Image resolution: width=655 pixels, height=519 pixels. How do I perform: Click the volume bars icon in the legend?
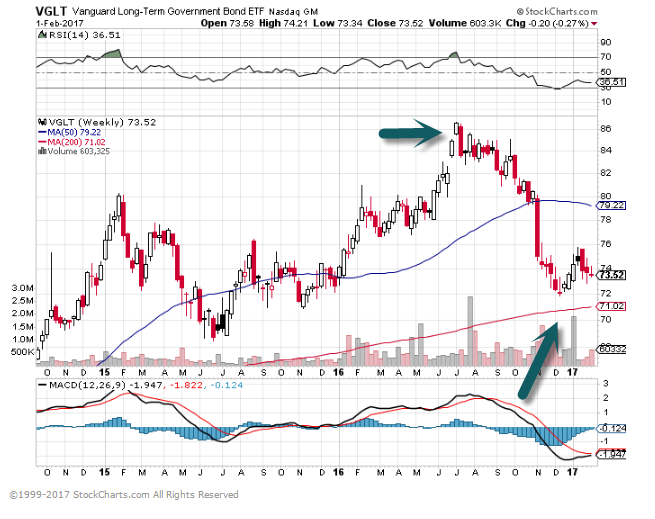[42, 151]
